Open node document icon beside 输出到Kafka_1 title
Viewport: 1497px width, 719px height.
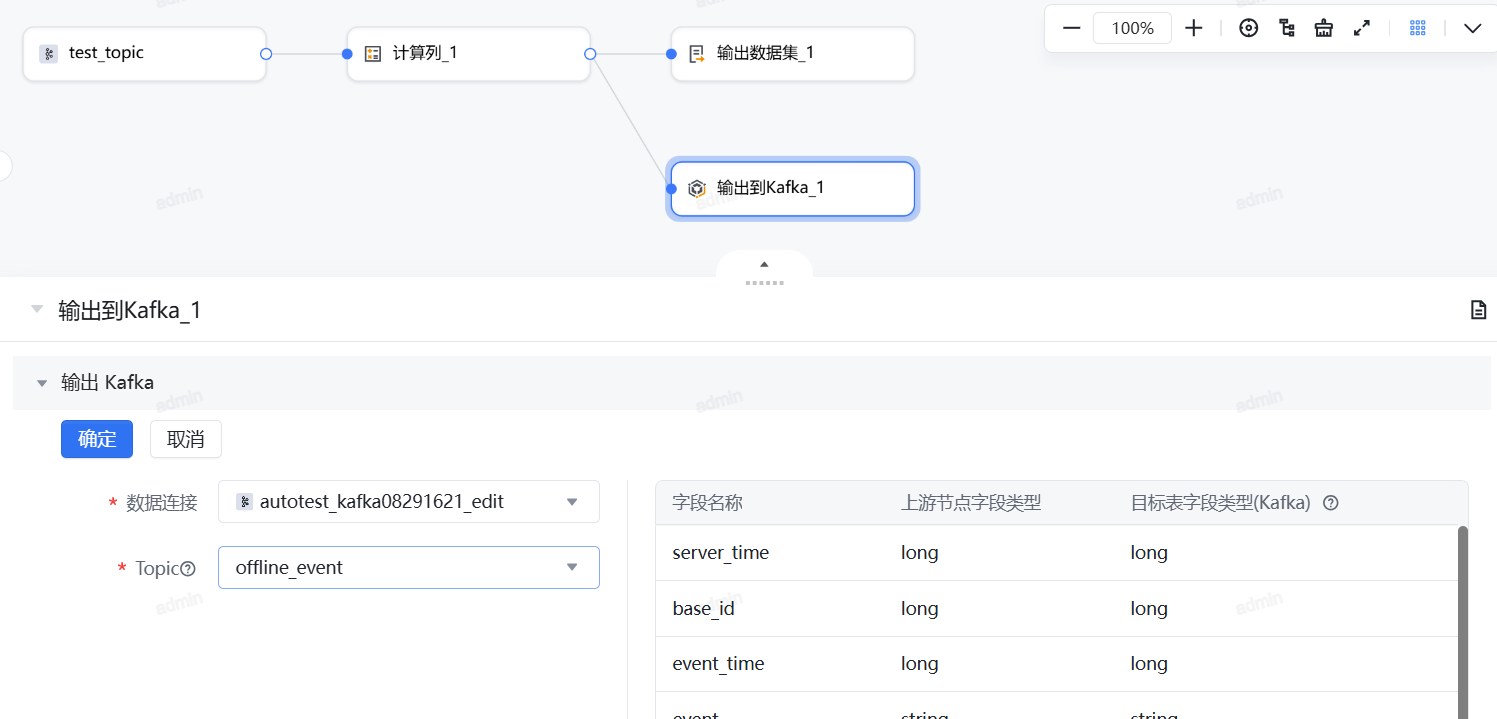(x=1478, y=310)
